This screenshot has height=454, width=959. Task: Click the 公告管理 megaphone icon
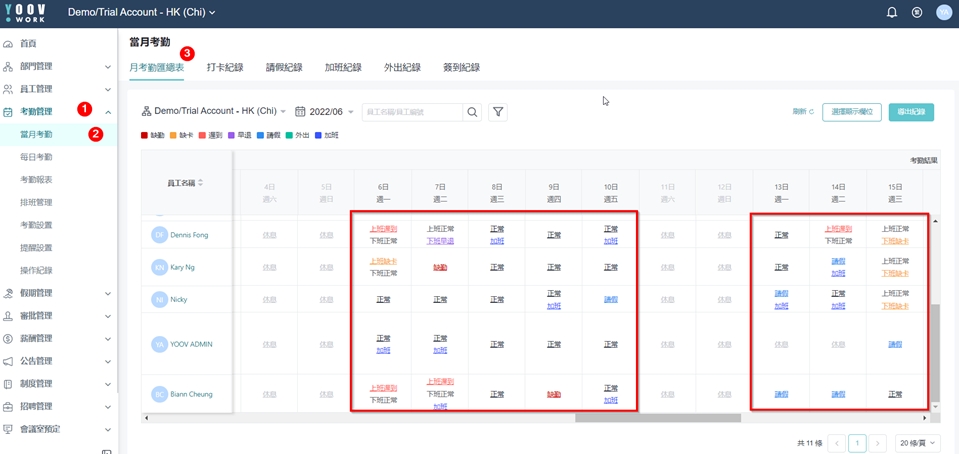(8, 361)
